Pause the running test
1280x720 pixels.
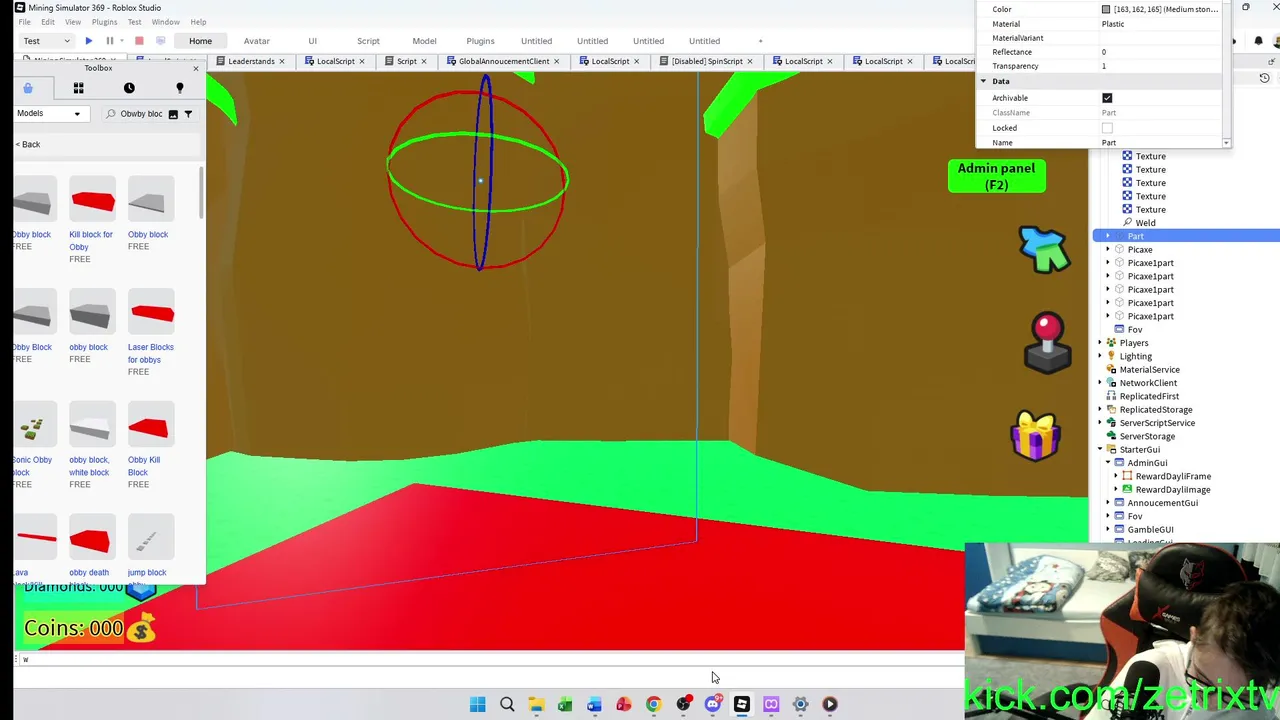[x=110, y=41]
